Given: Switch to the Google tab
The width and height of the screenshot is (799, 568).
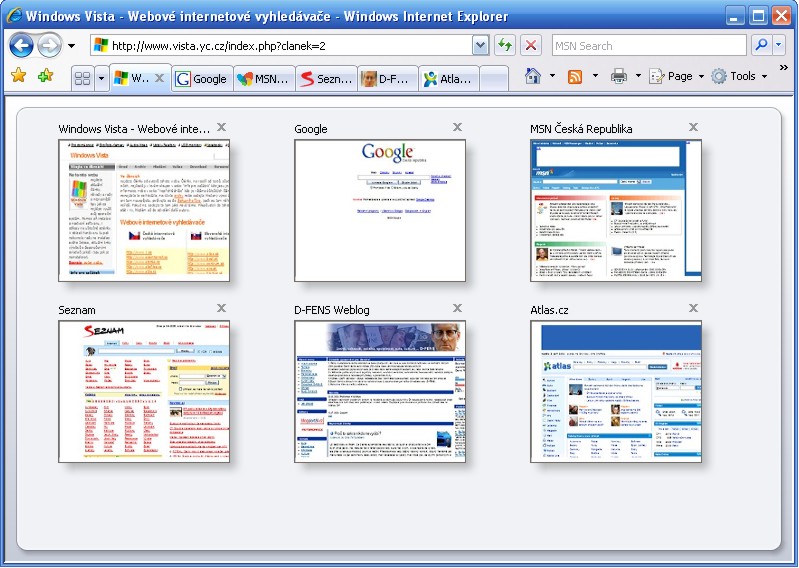Looking at the screenshot, I should (202, 79).
